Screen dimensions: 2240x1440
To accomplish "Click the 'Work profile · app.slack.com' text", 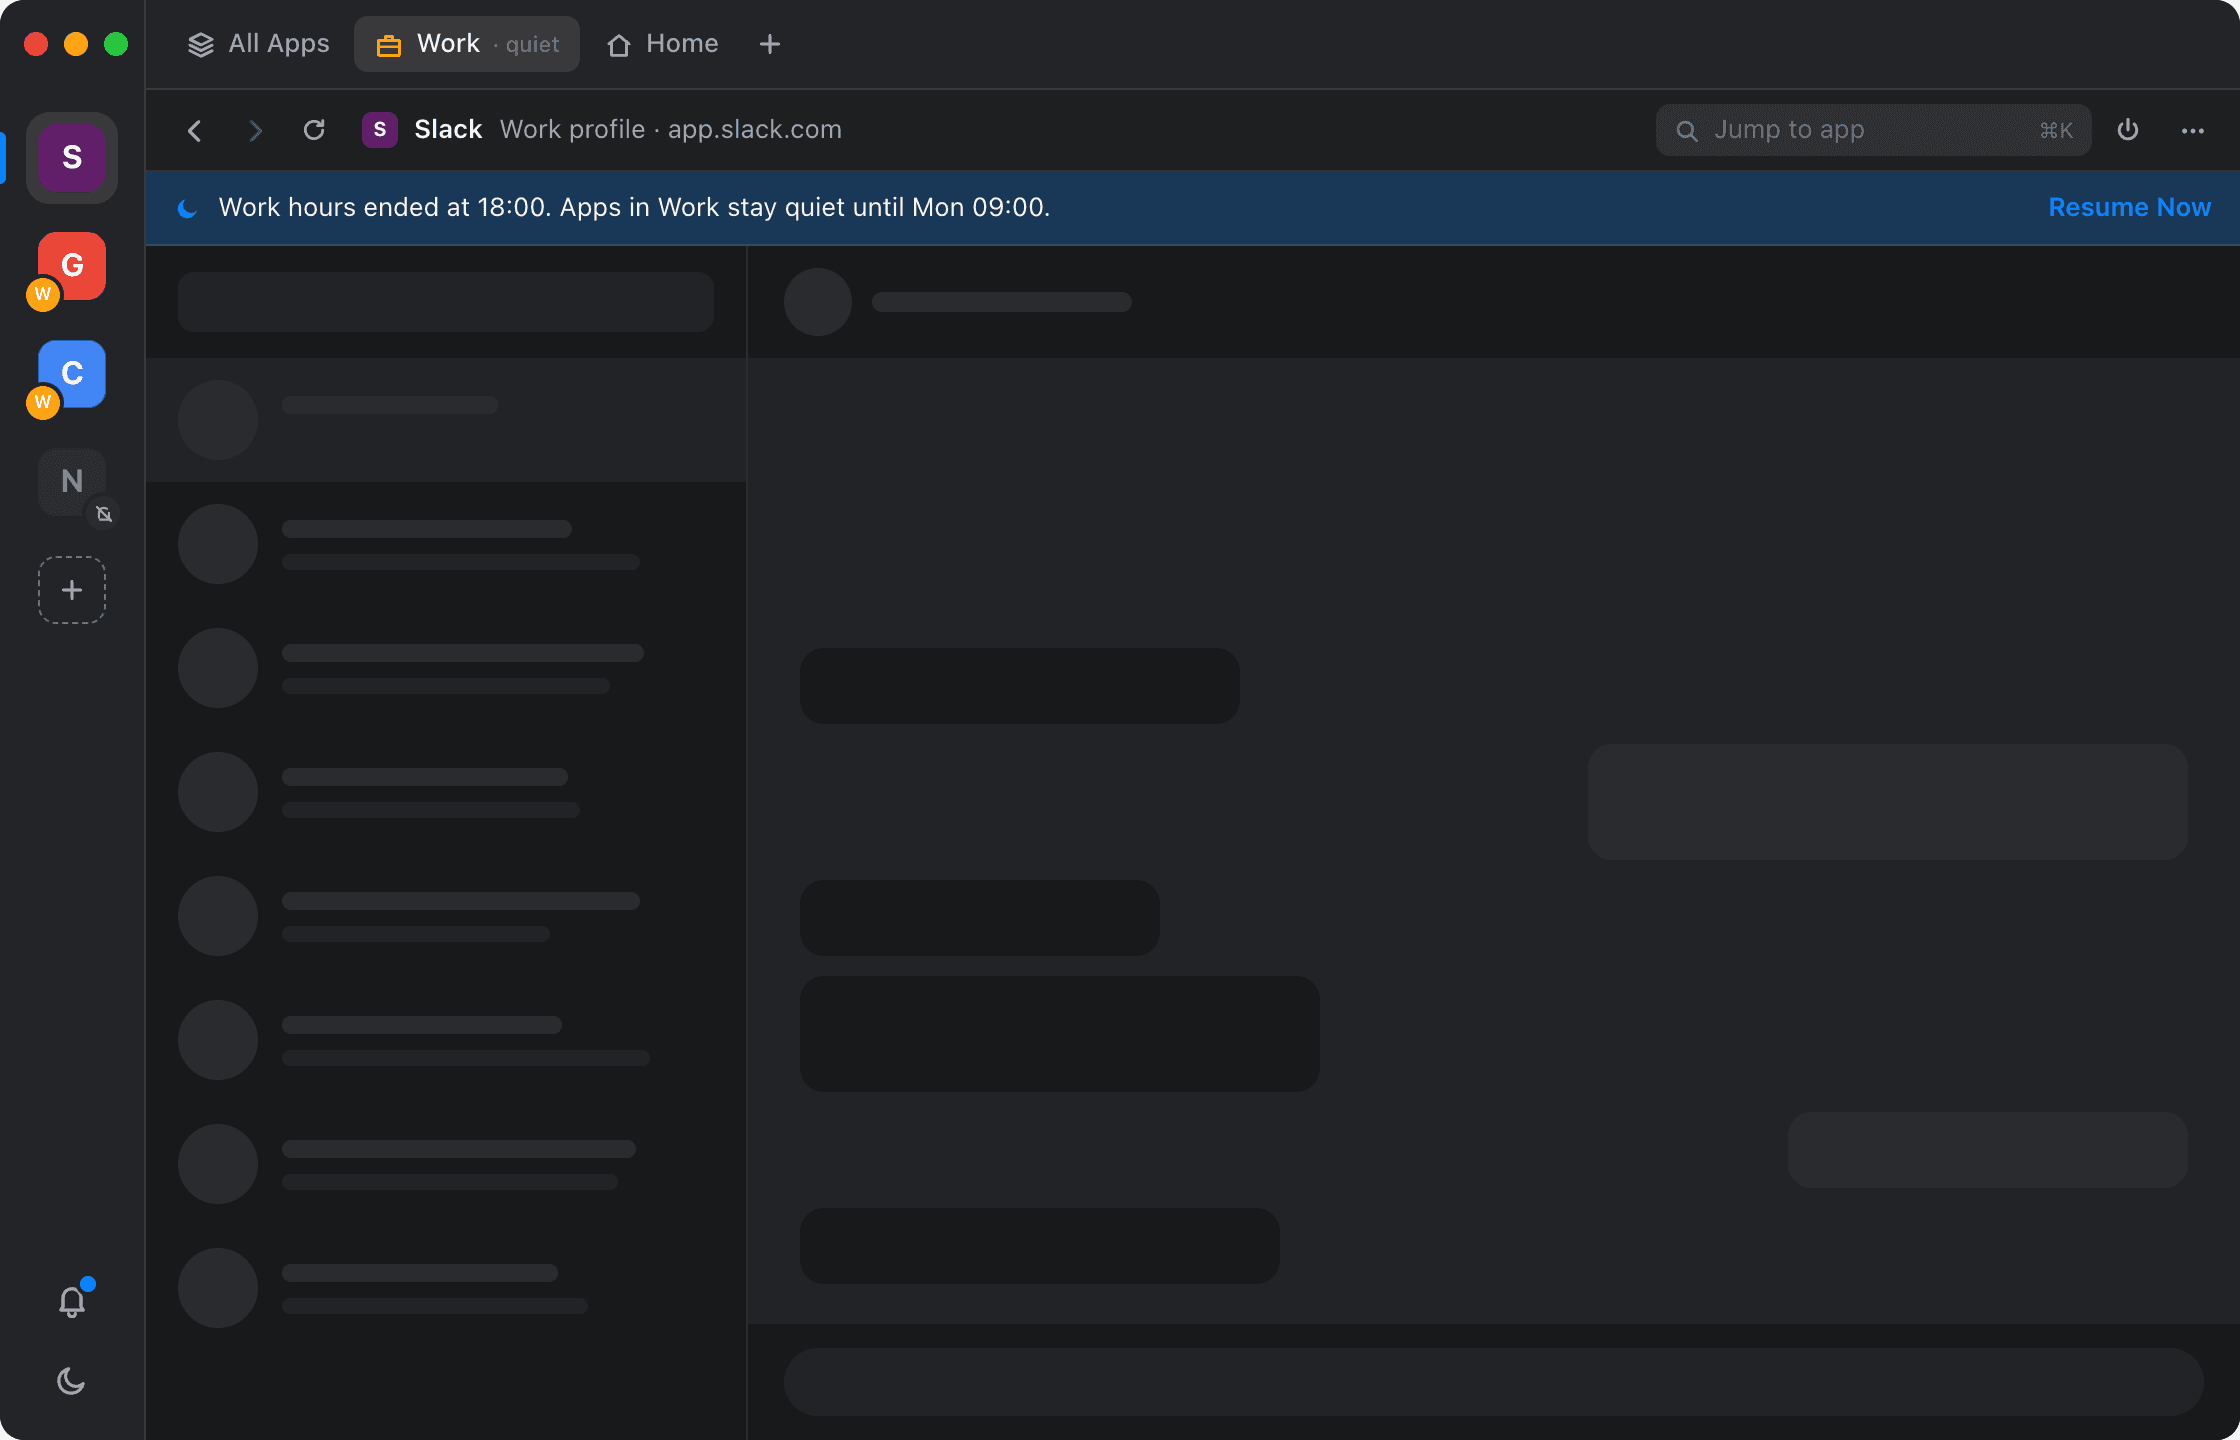I will 671,130.
